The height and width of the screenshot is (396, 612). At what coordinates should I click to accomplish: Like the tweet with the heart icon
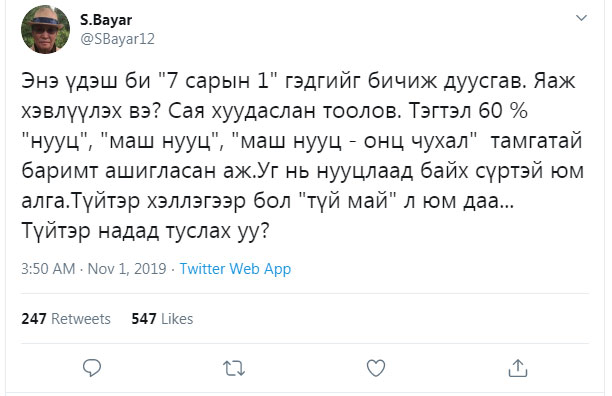point(376,368)
